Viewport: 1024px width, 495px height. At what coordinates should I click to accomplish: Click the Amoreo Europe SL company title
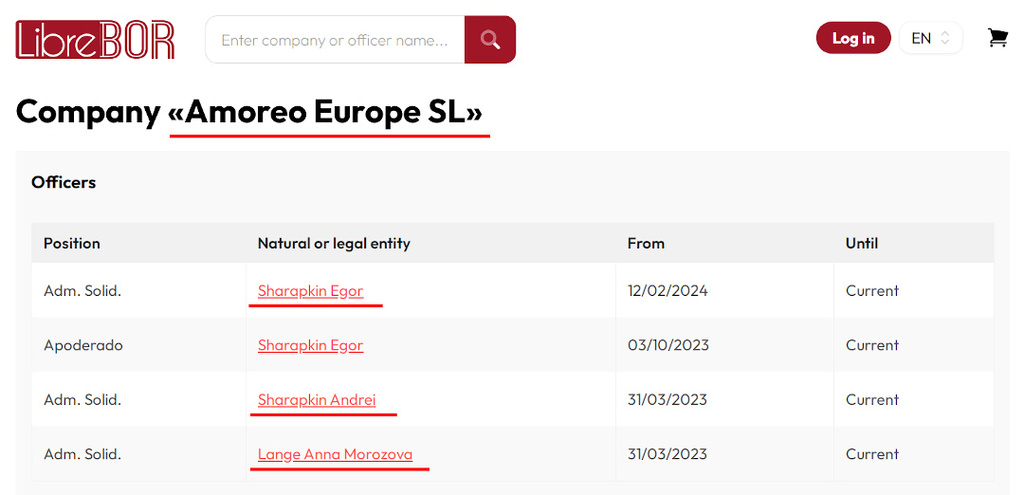click(326, 112)
